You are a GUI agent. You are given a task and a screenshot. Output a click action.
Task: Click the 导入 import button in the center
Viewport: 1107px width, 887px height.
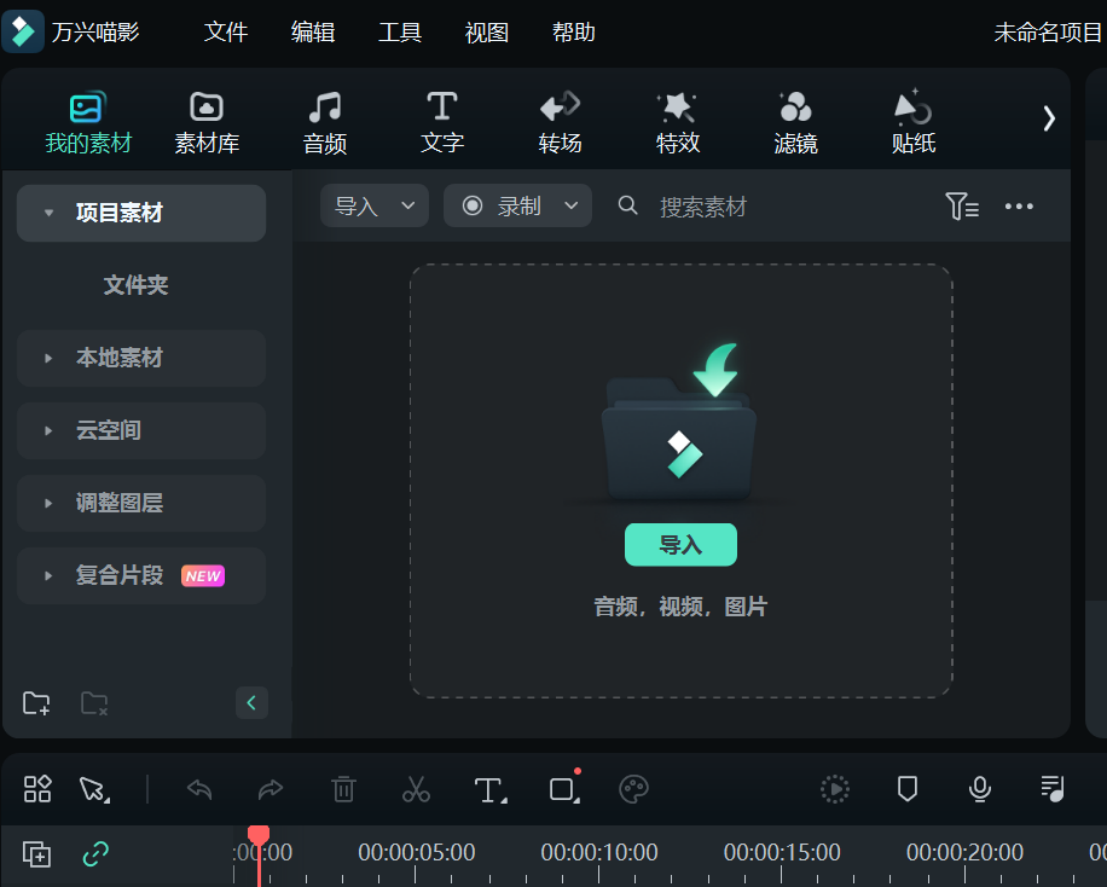click(681, 544)
